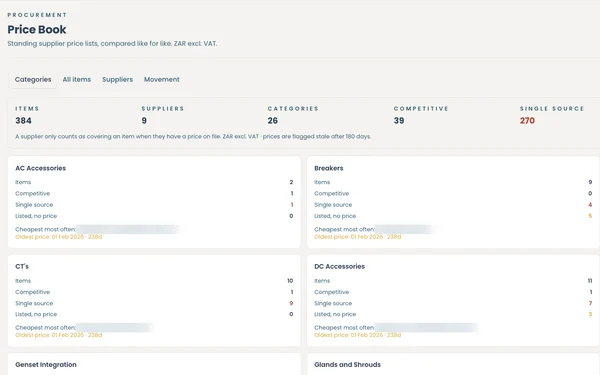Open the Movement tab
This screenshot has width=600, height=375.
click(161, 80)
